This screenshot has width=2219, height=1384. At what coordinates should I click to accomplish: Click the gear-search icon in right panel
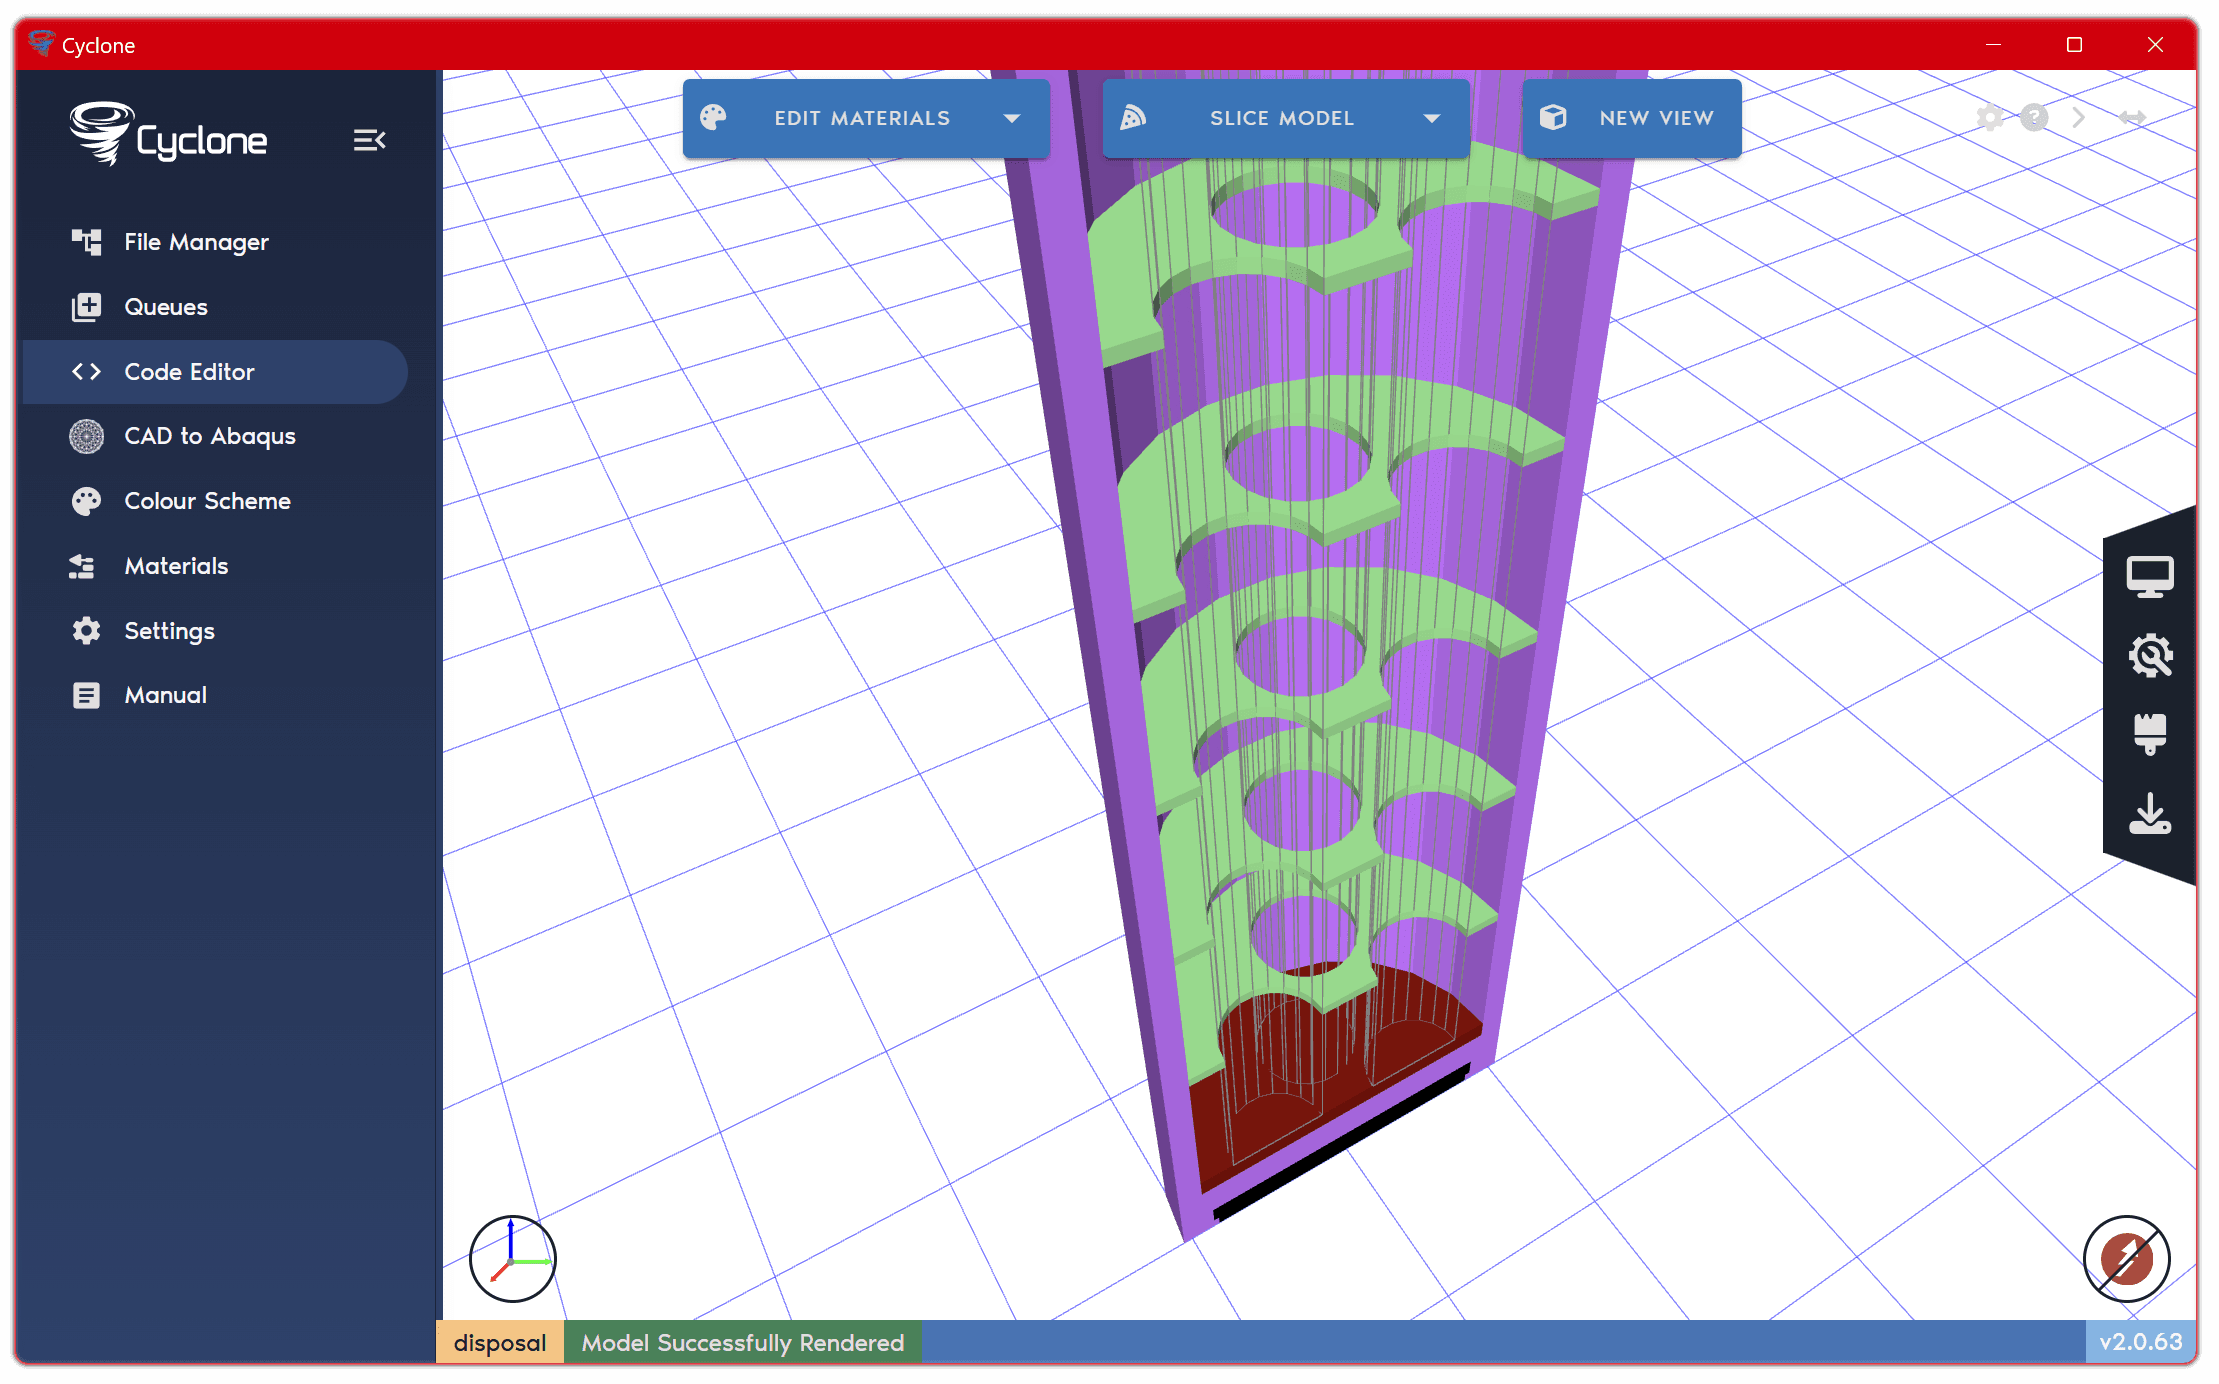2149,656
